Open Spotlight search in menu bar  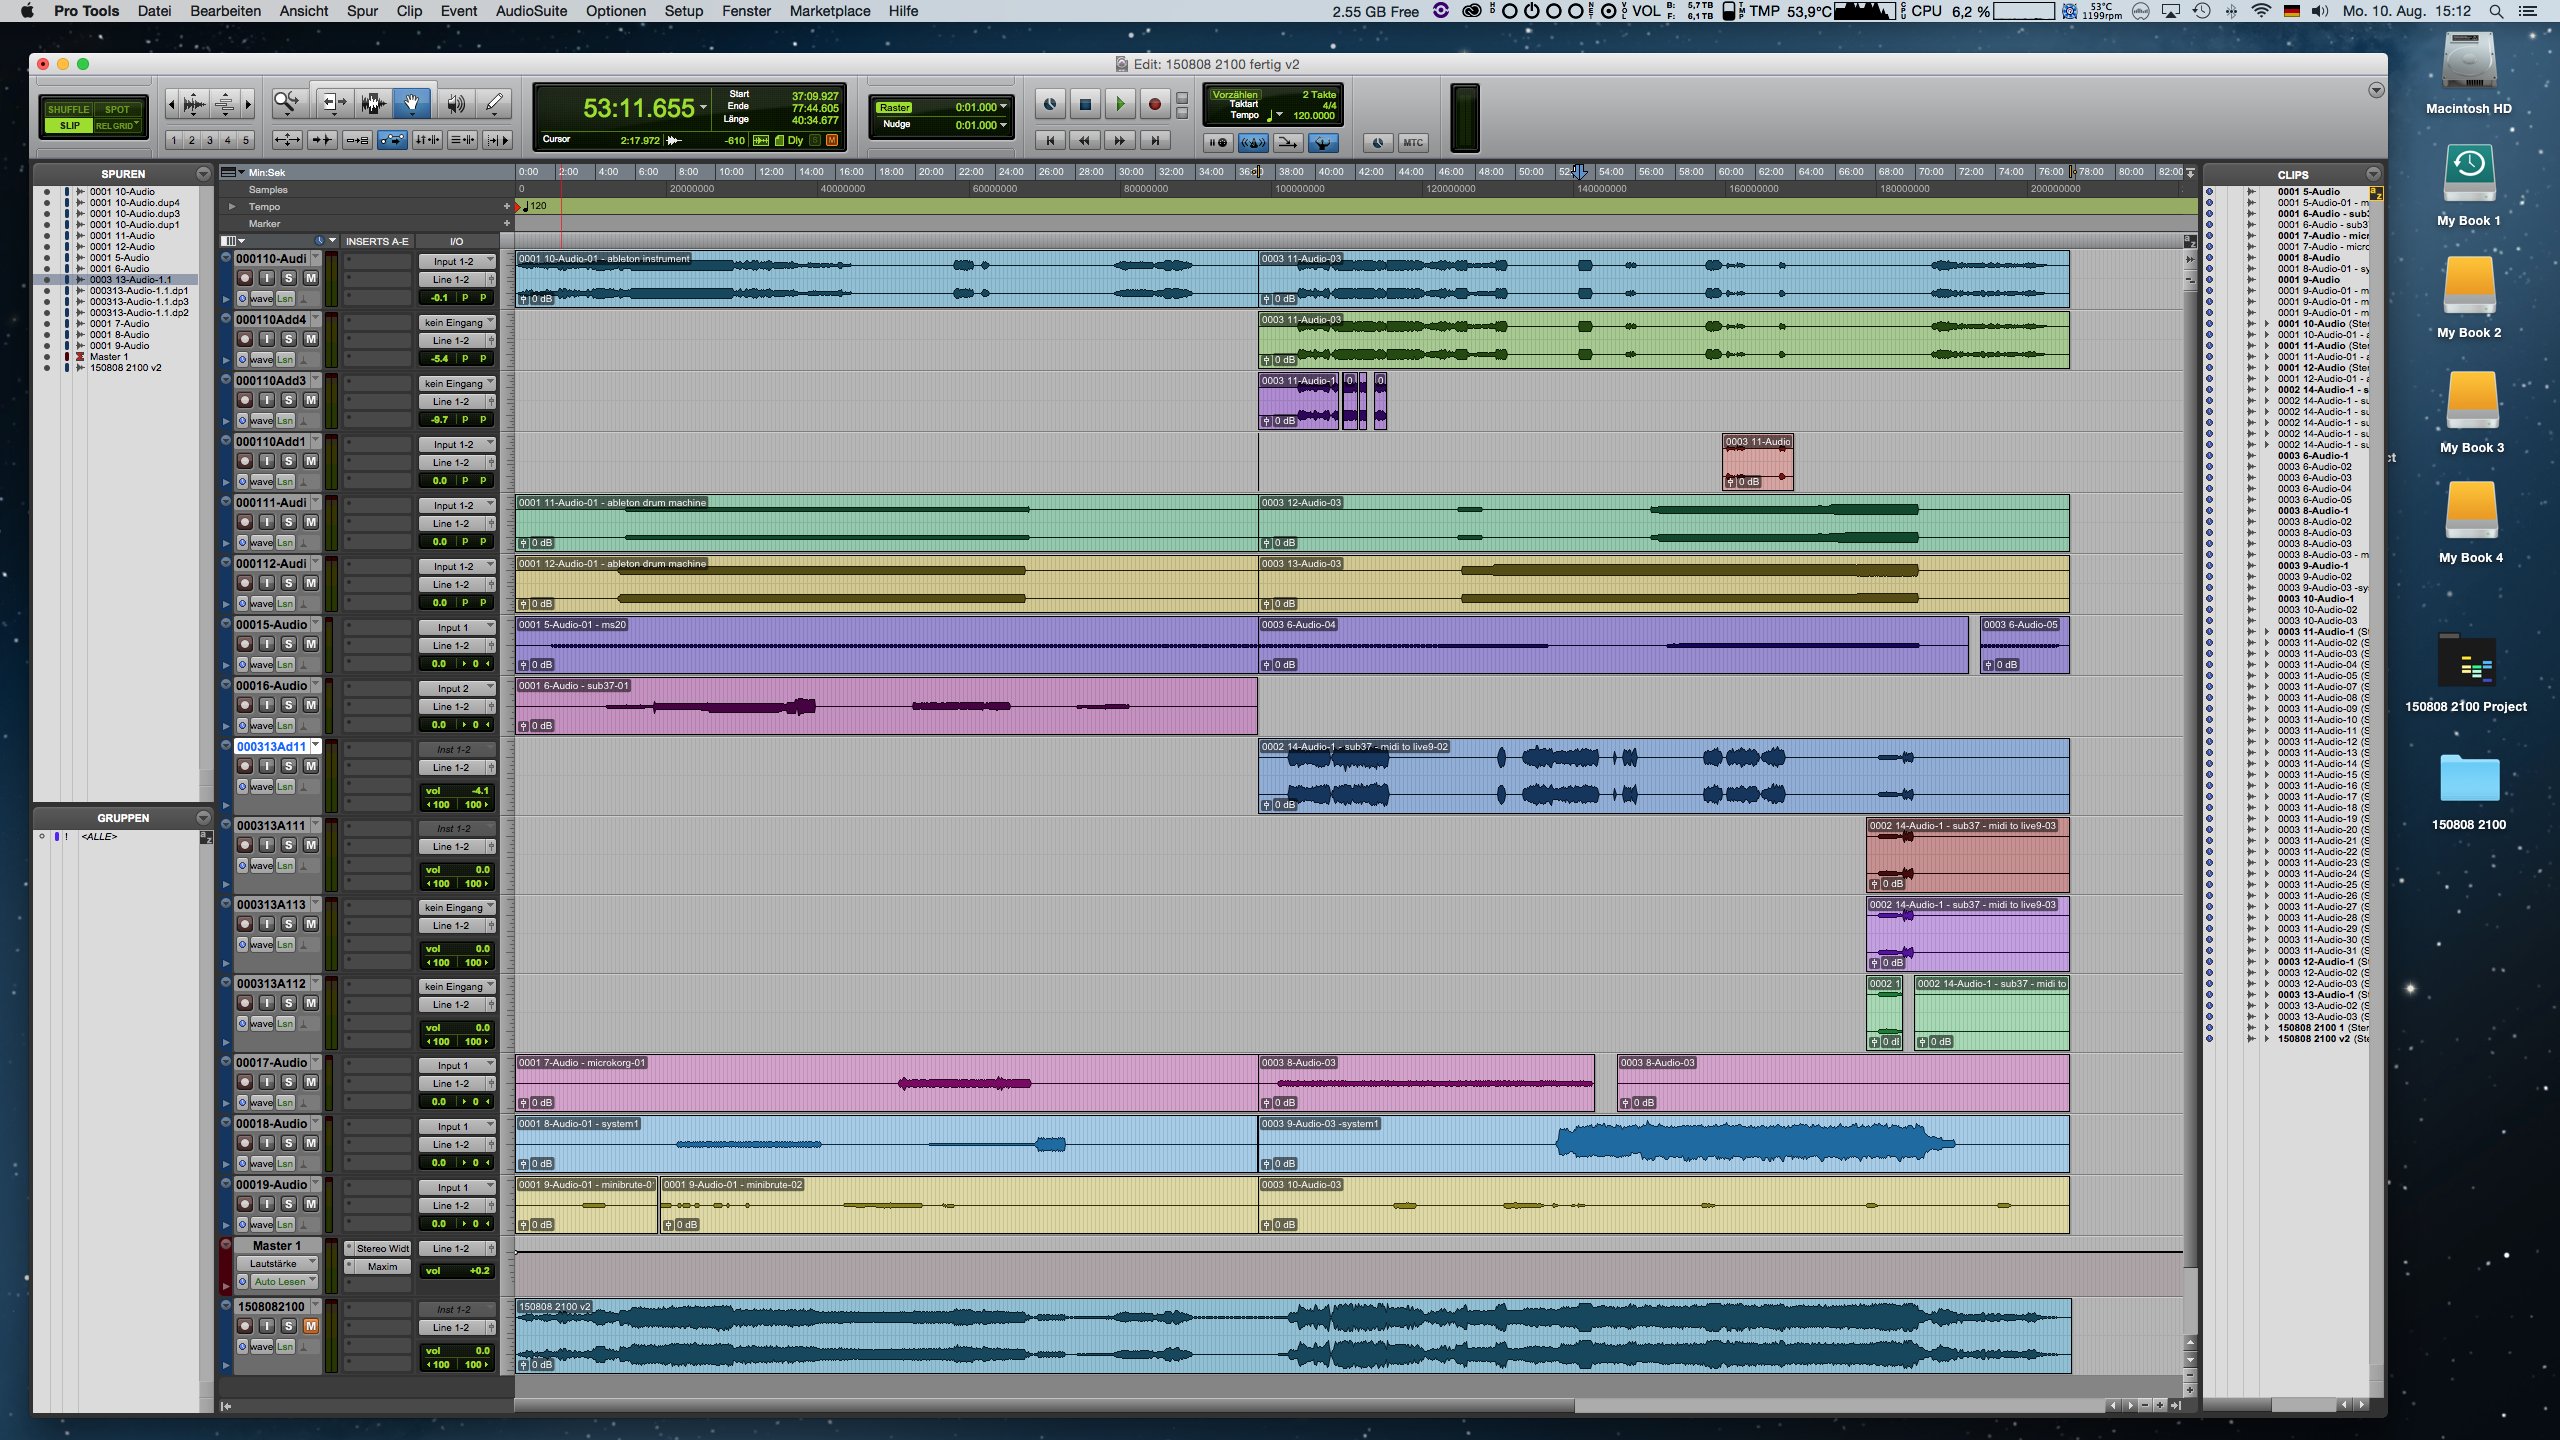tap(2496, 11)
